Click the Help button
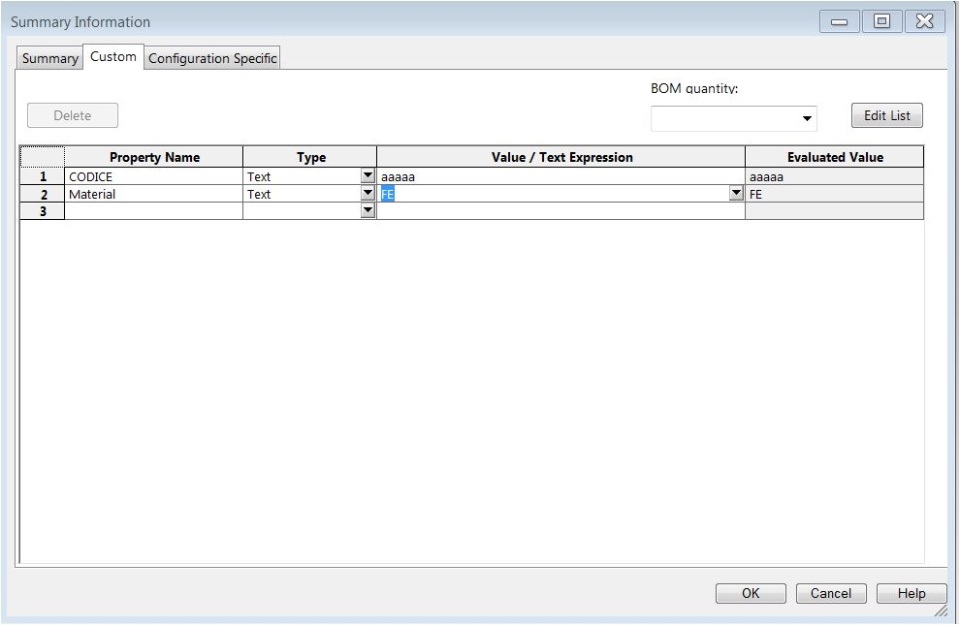 click(911, 593)
